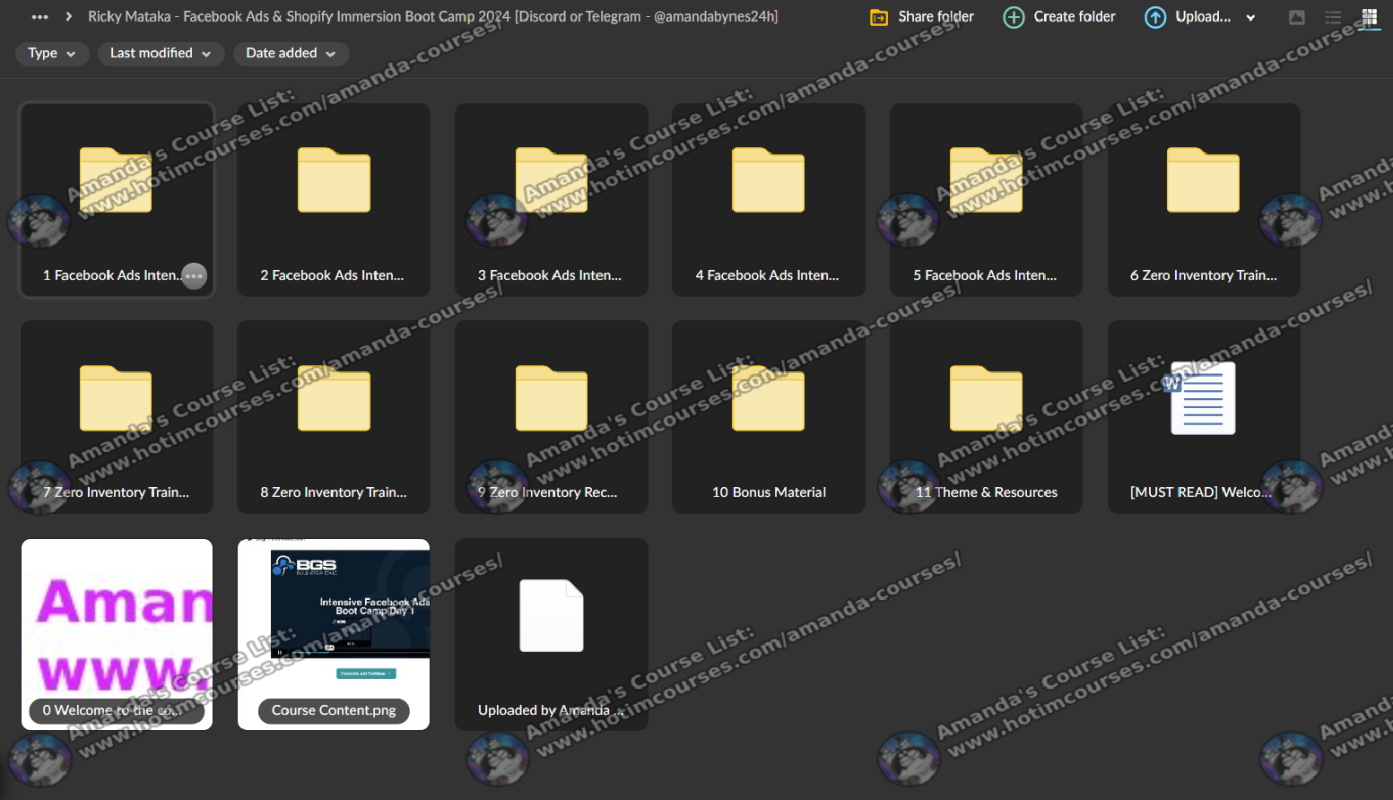The height and width of the screenshot is (800, 1393).
Task: Click the Upload arrow icon
Action: [1155, 17]
